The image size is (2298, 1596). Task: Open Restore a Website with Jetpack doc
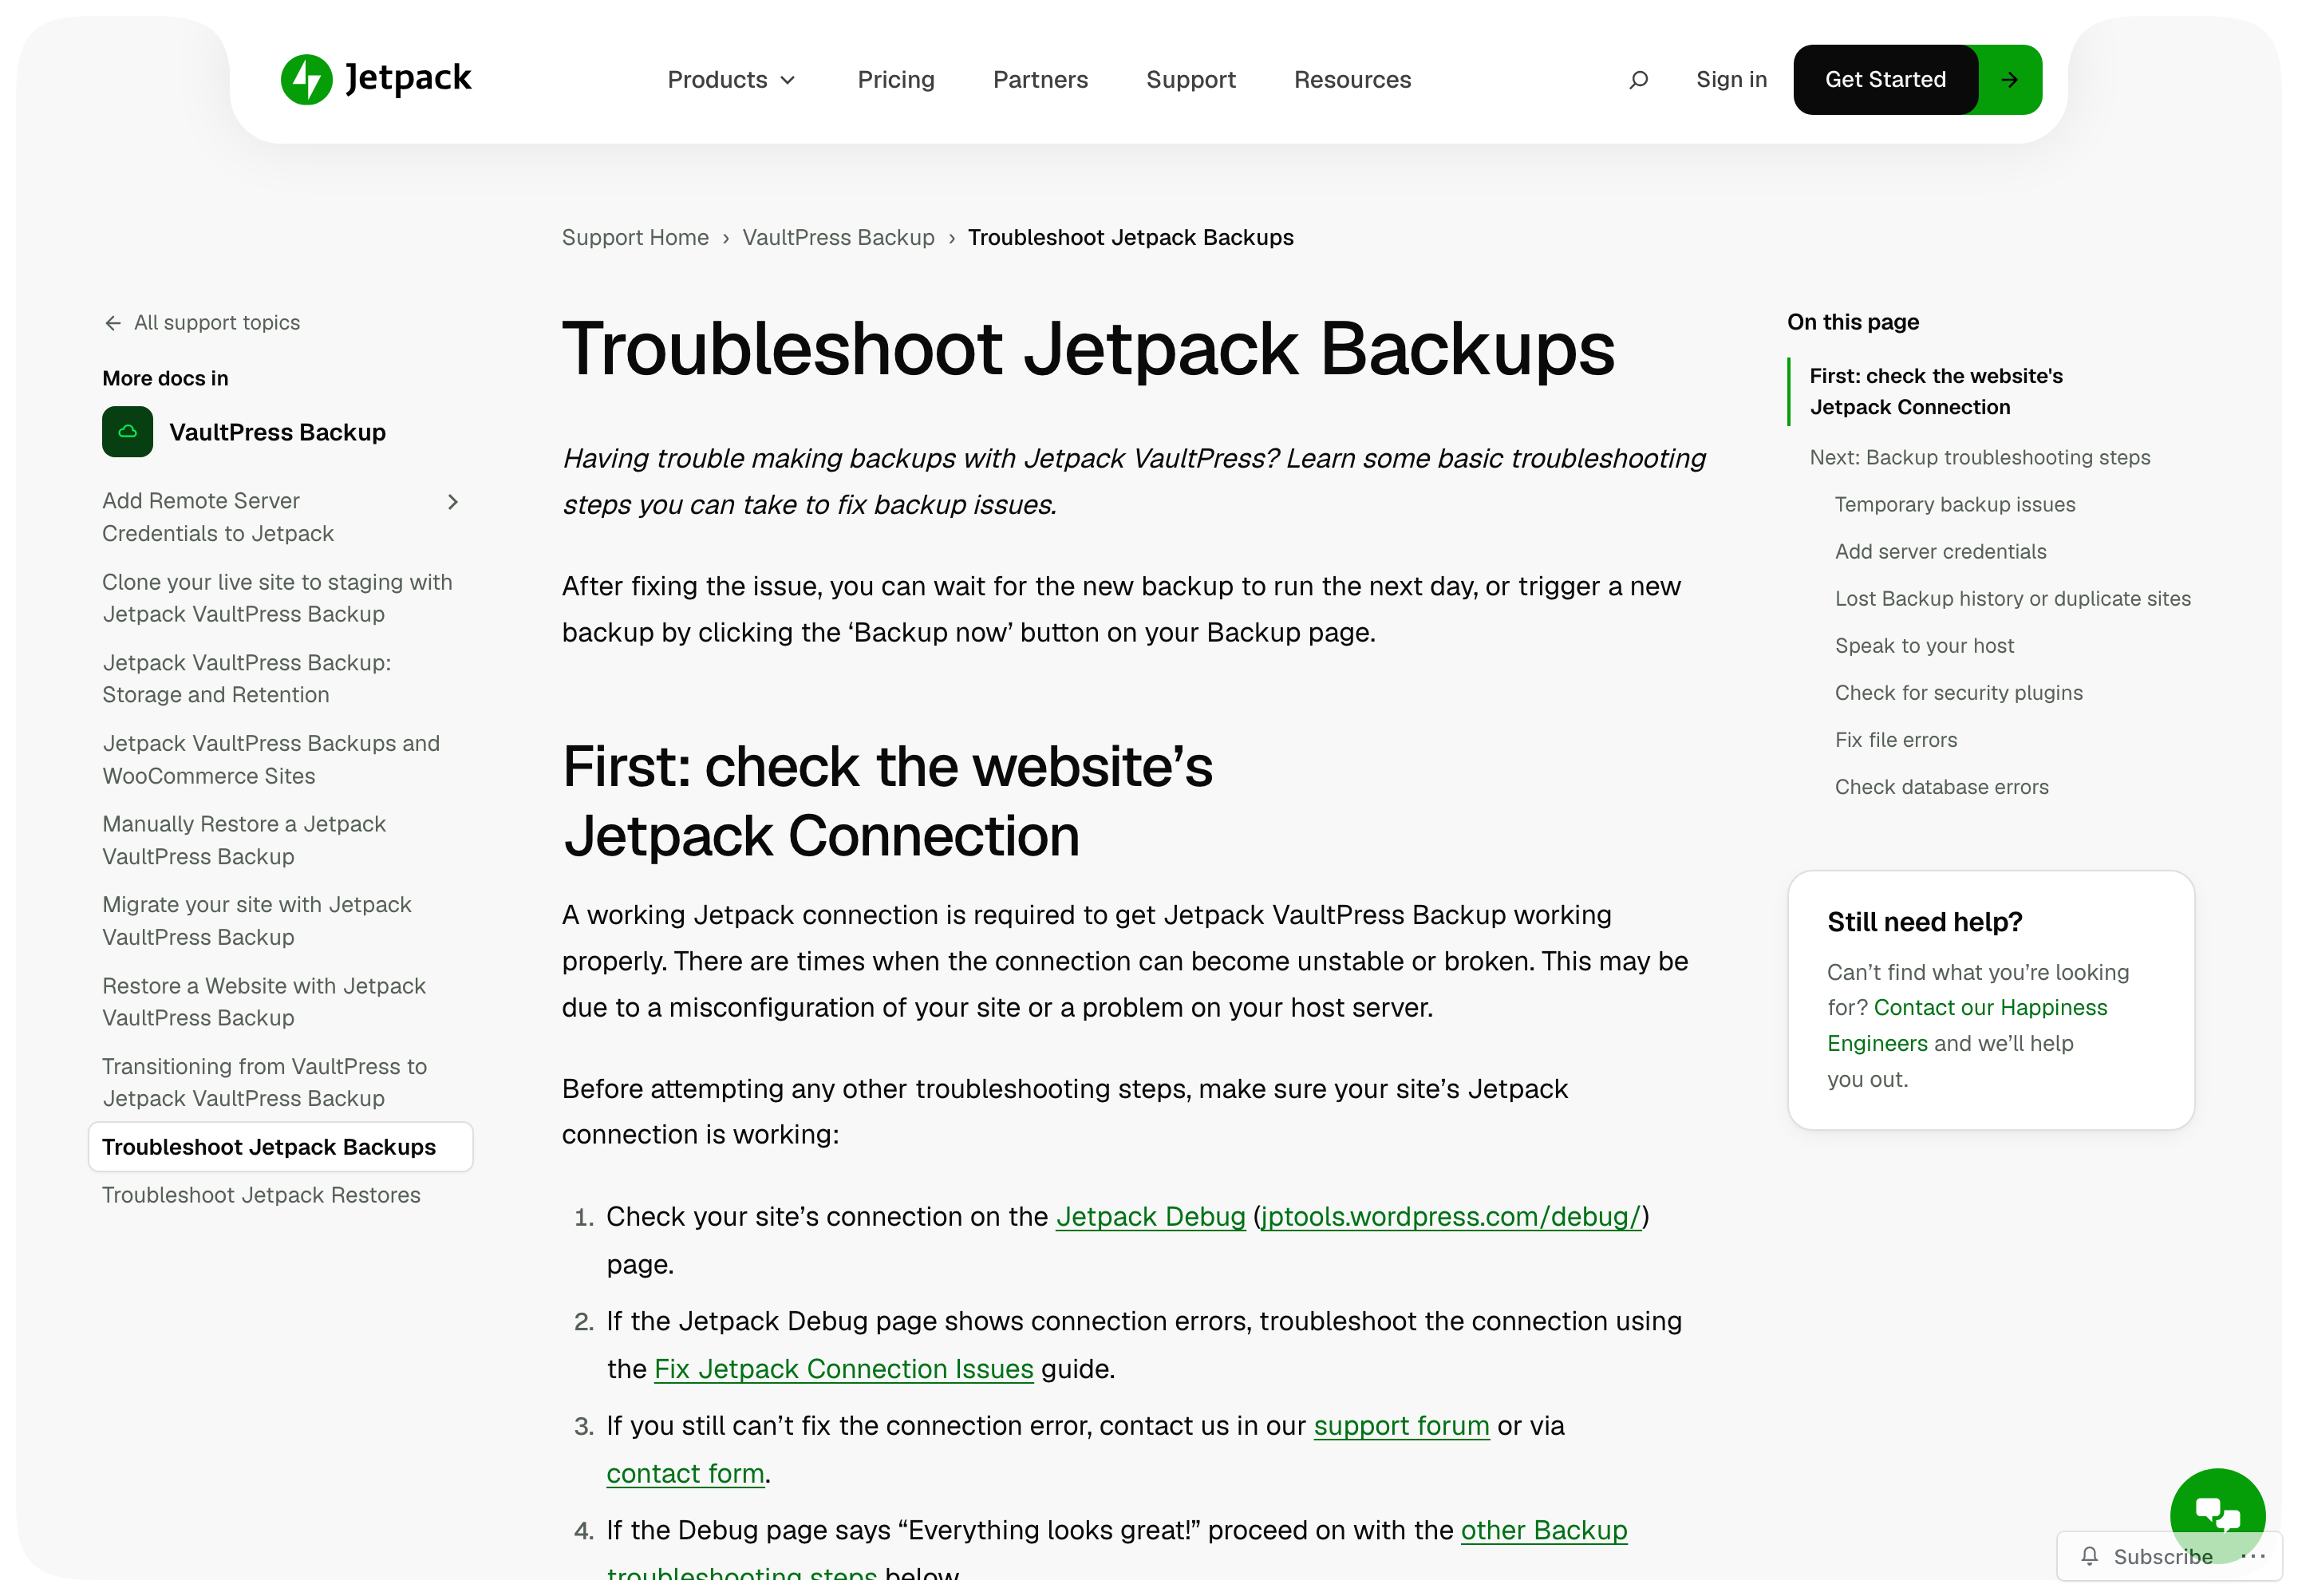[x=263, y=1001]
